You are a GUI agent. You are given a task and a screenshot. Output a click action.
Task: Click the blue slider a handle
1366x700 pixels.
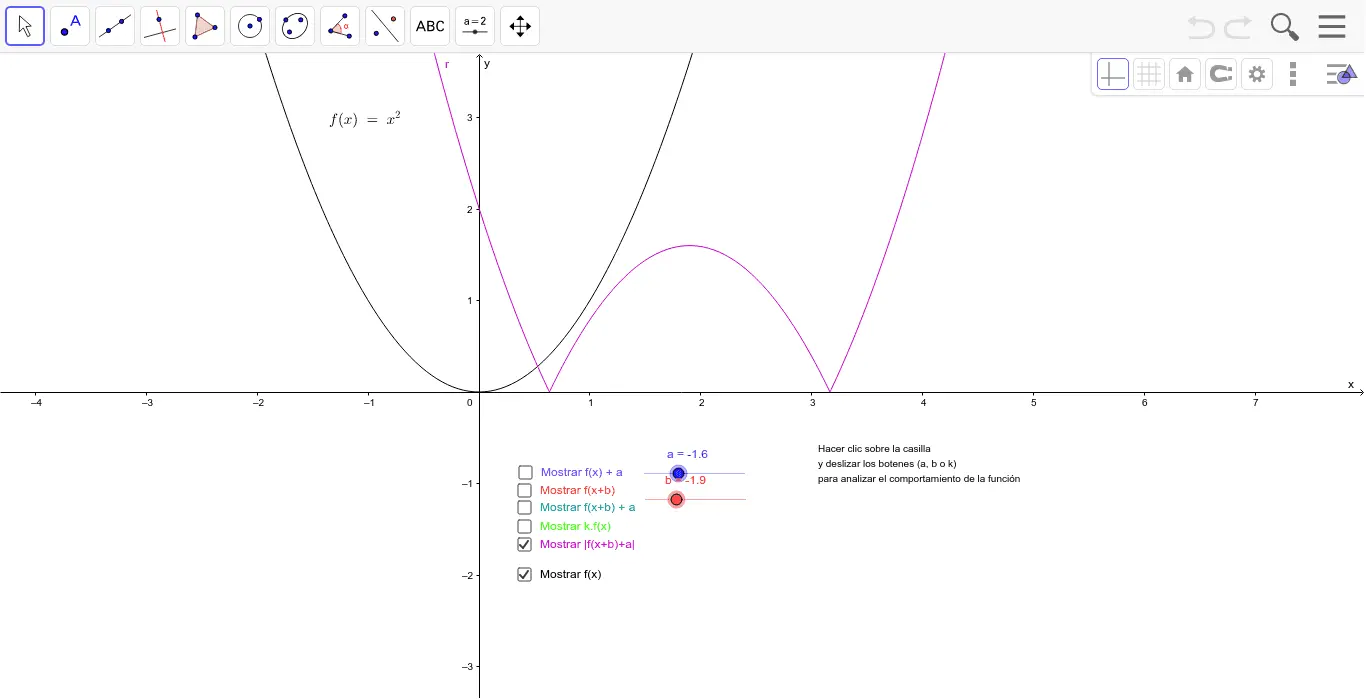pos(678,473)
